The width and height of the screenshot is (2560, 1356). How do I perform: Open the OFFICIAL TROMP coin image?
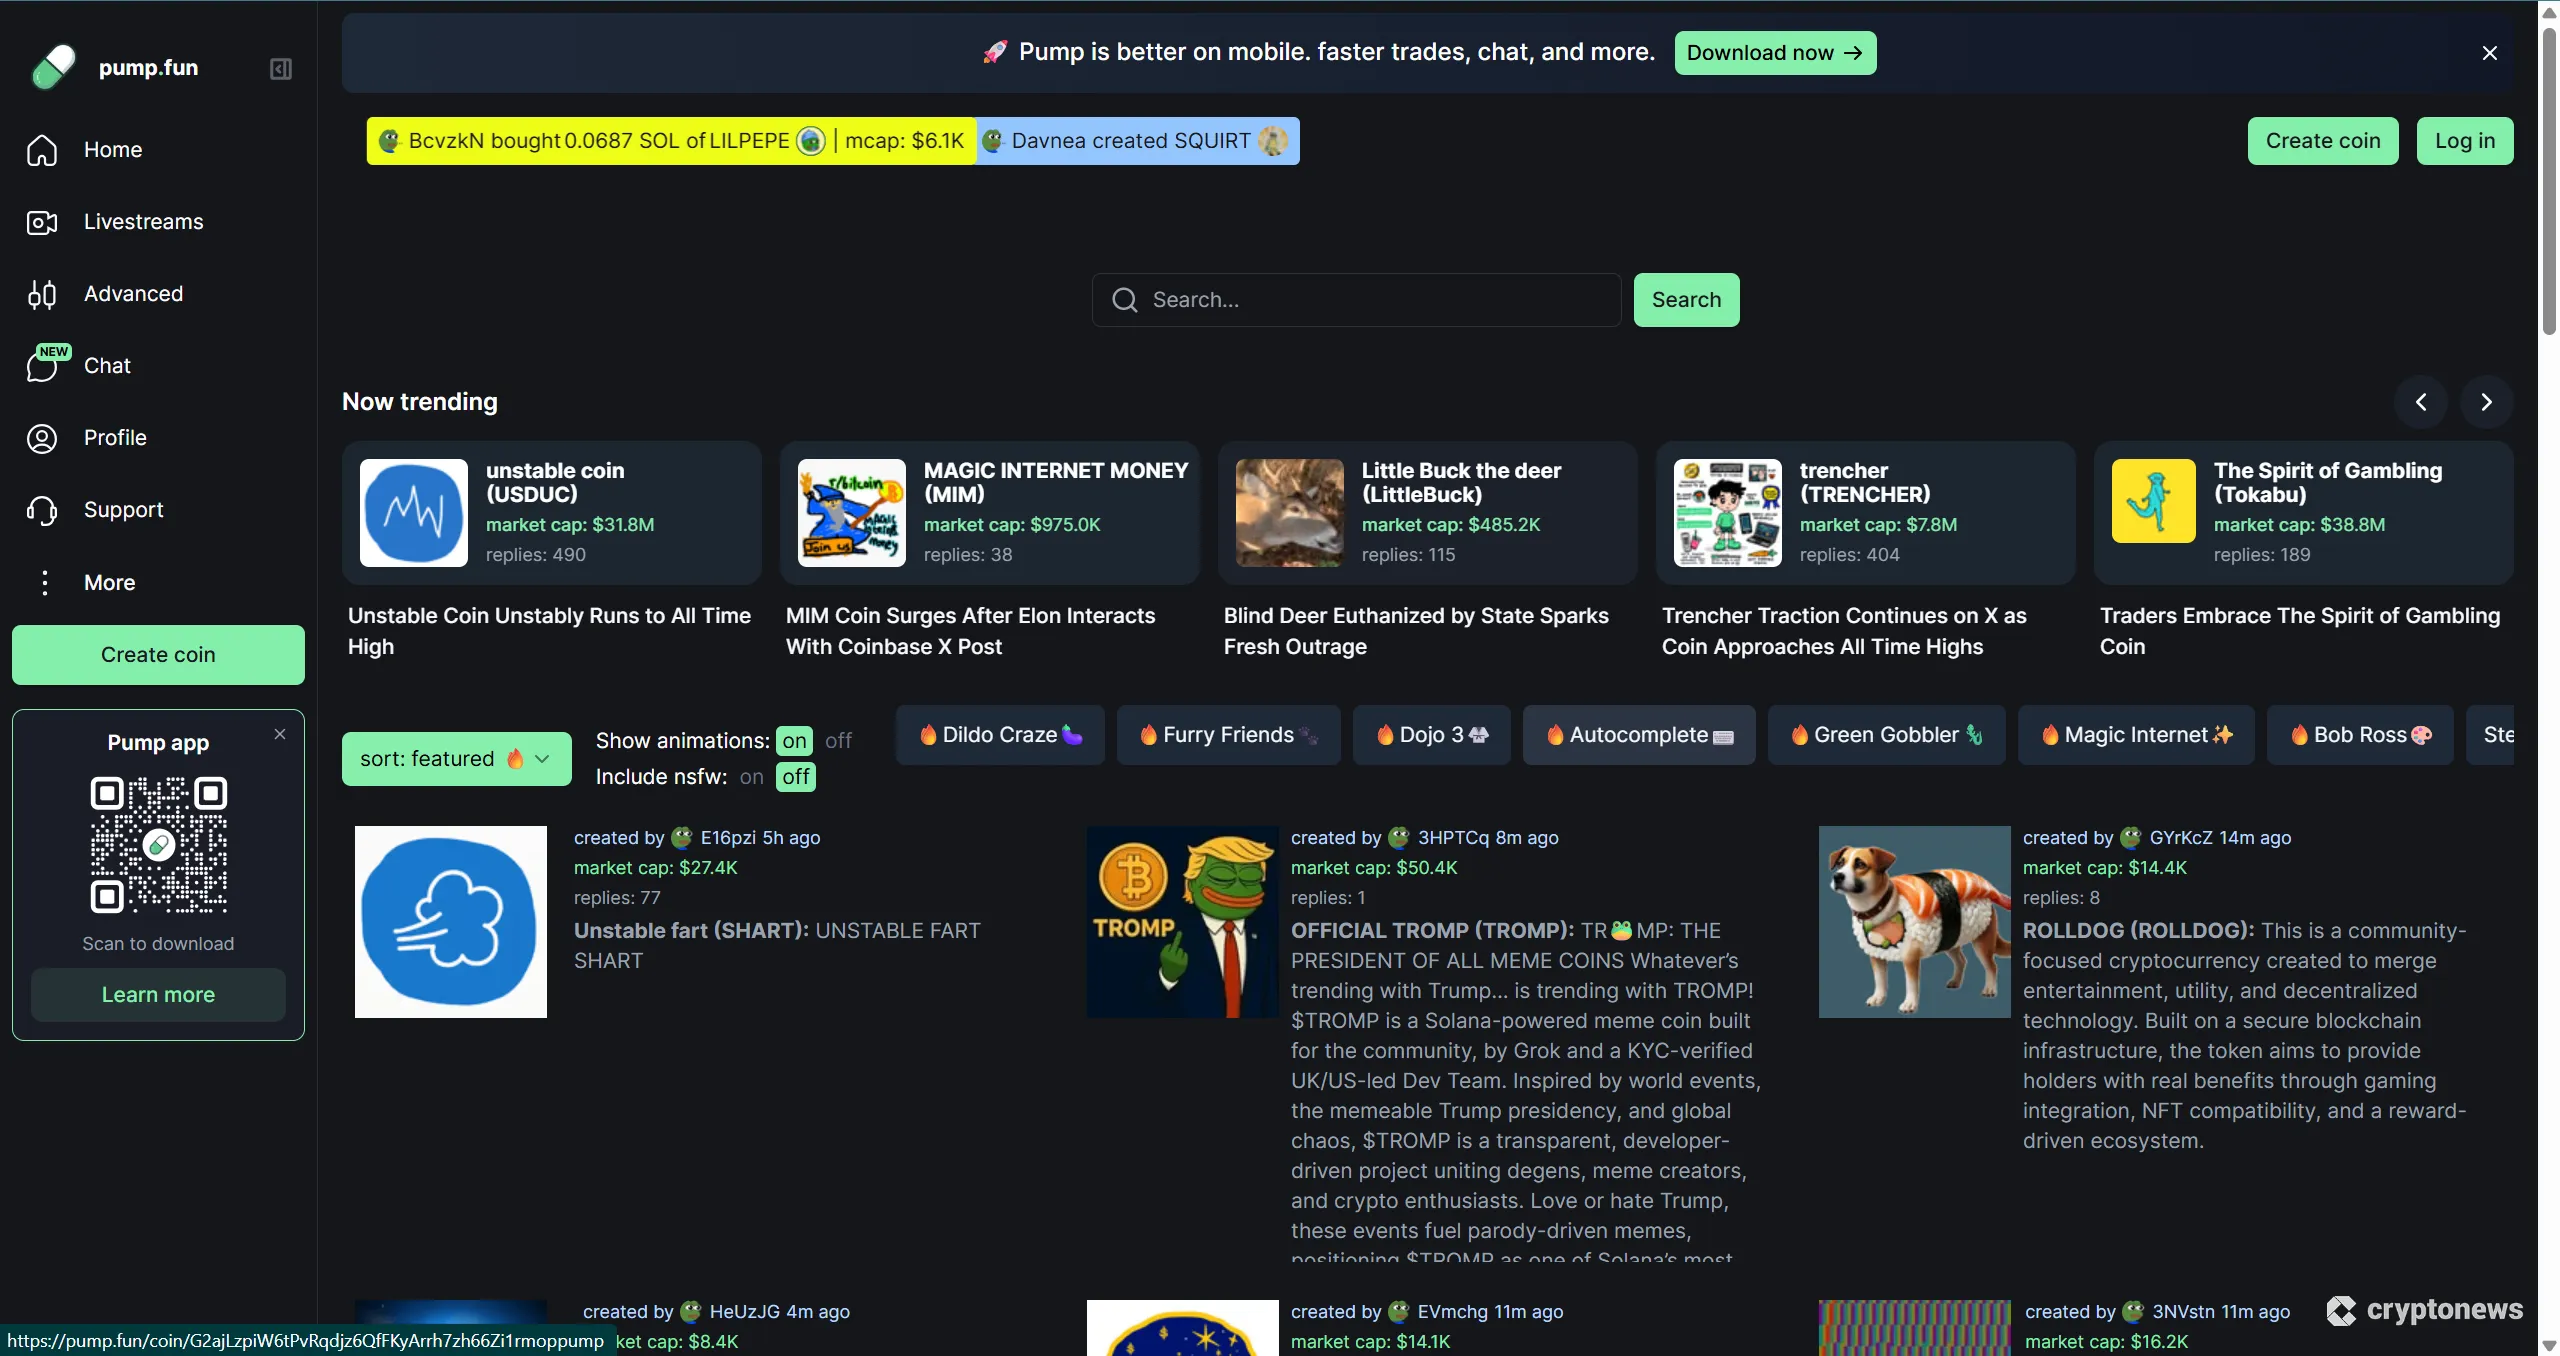tap(1183, 922)
